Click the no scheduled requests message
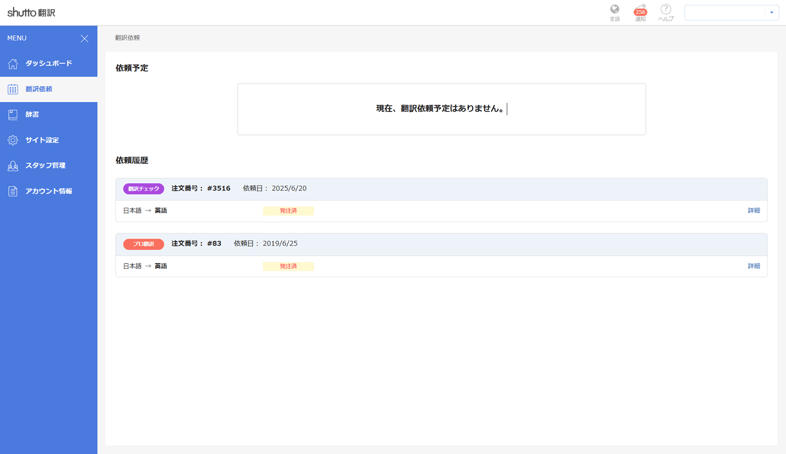The width and height of the screenshot is (786, 454). [x=440, y=109]
